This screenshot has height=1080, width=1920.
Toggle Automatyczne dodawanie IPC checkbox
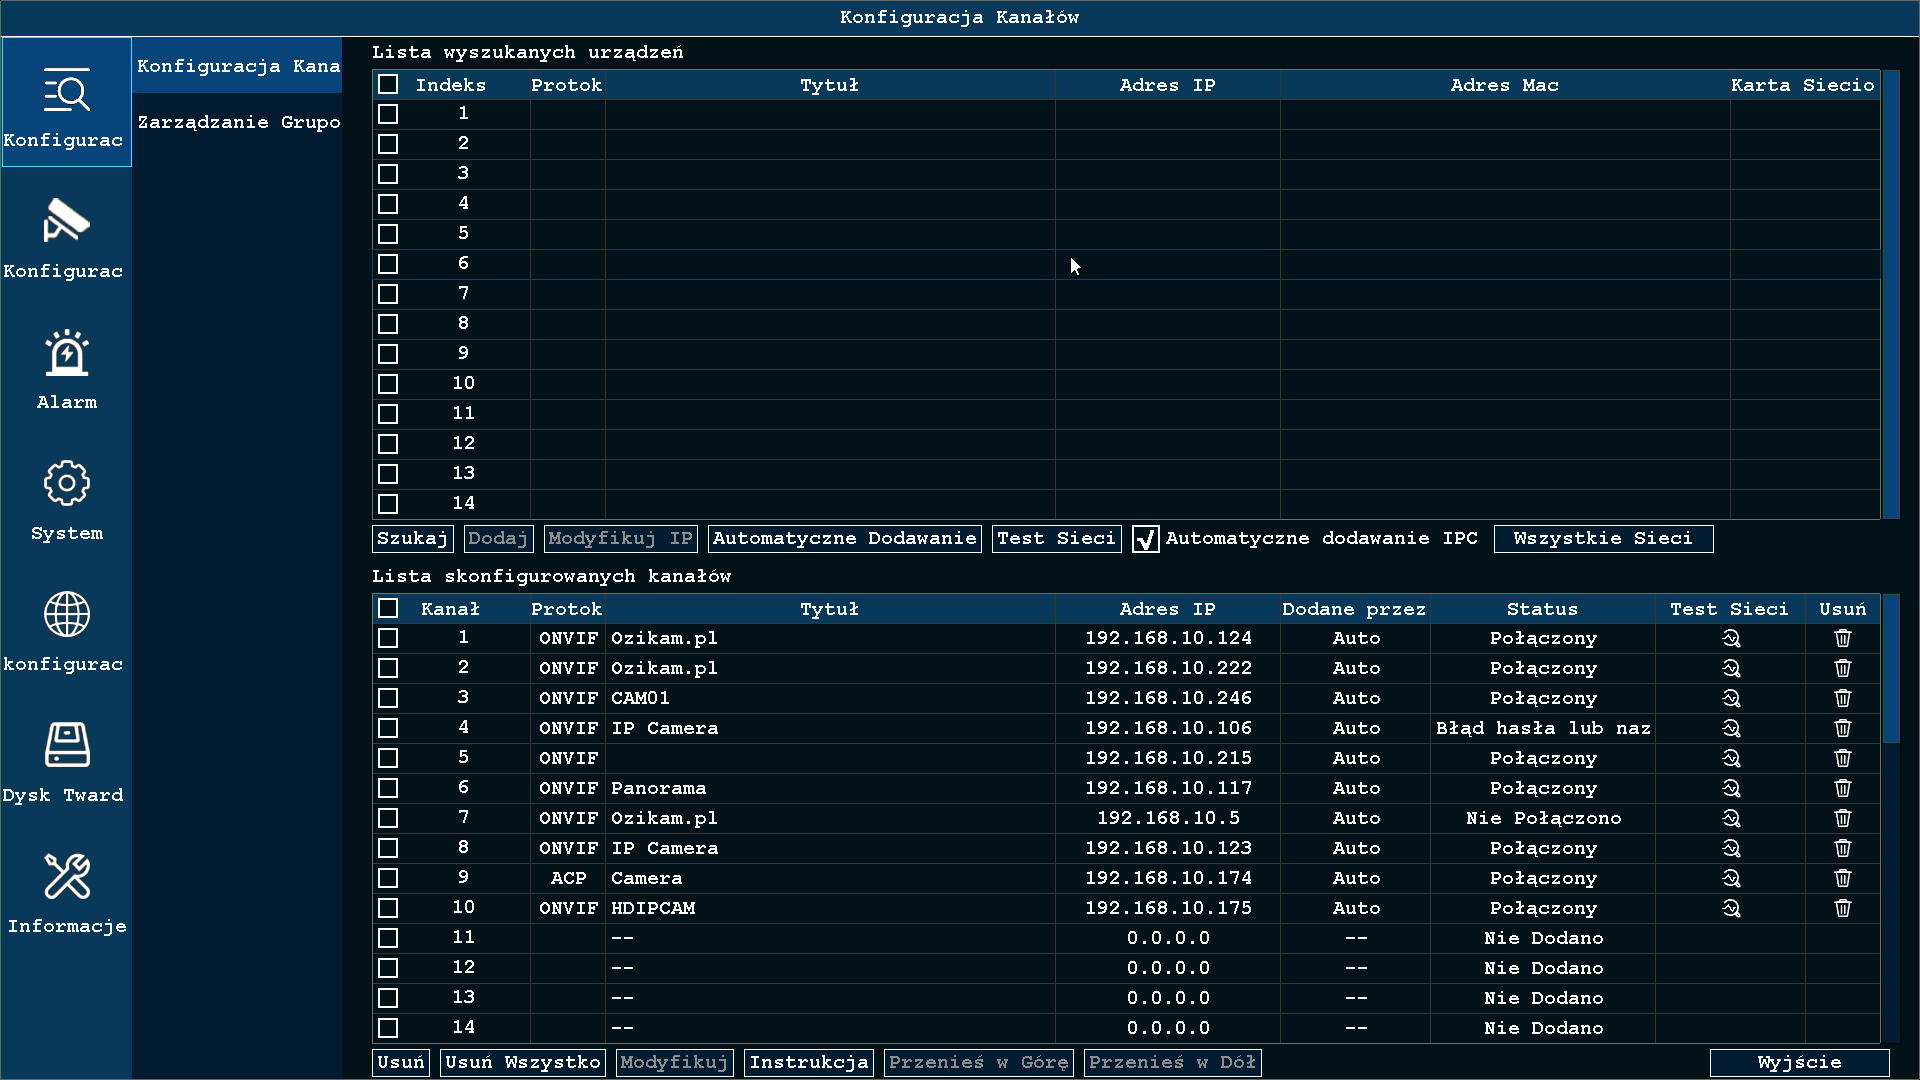tap(1146, 539)
